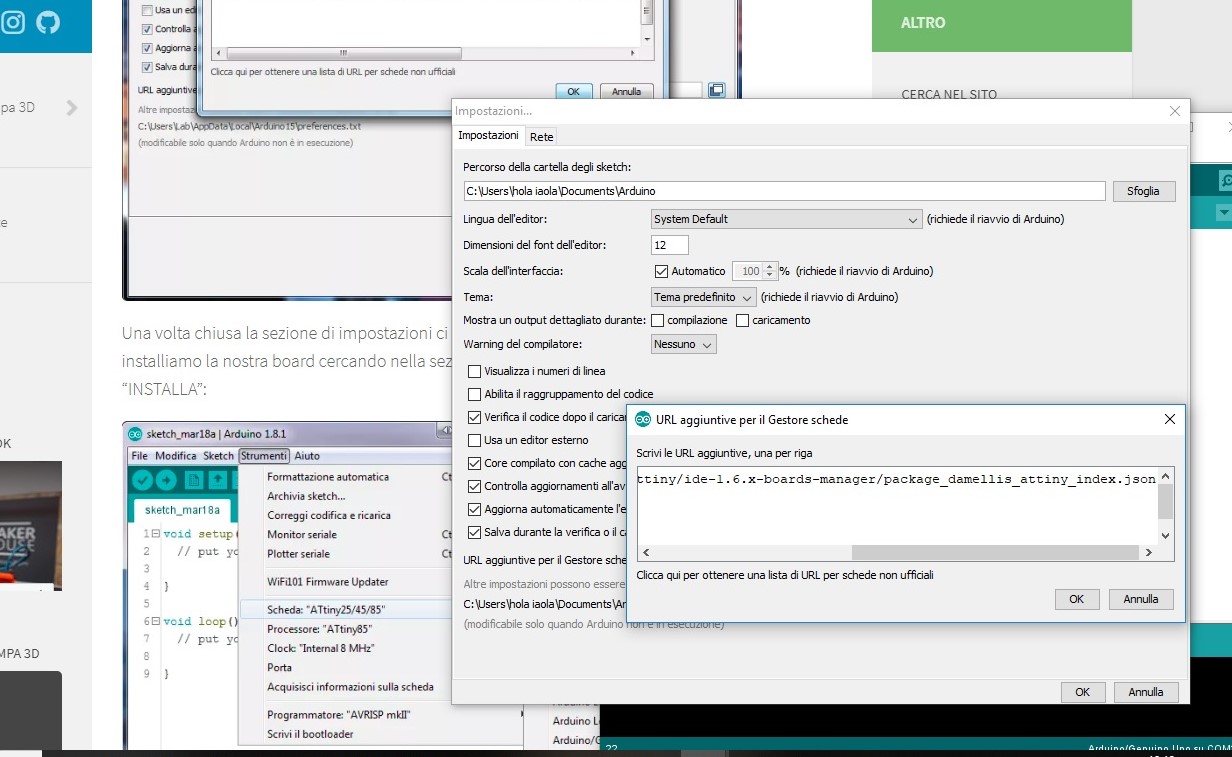Click the Open sketch icon in embedded Arduino toolbar

(x=218, y=480)
